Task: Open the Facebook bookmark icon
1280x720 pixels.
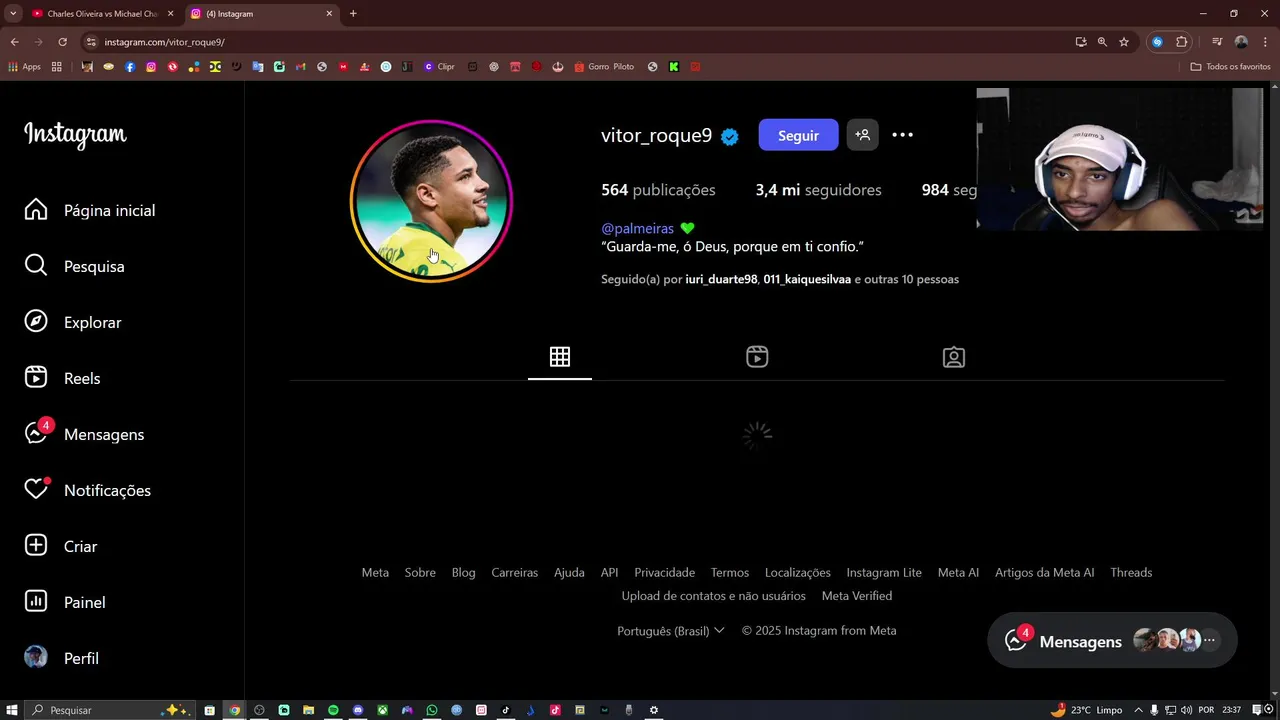Action: click(130, 67)
